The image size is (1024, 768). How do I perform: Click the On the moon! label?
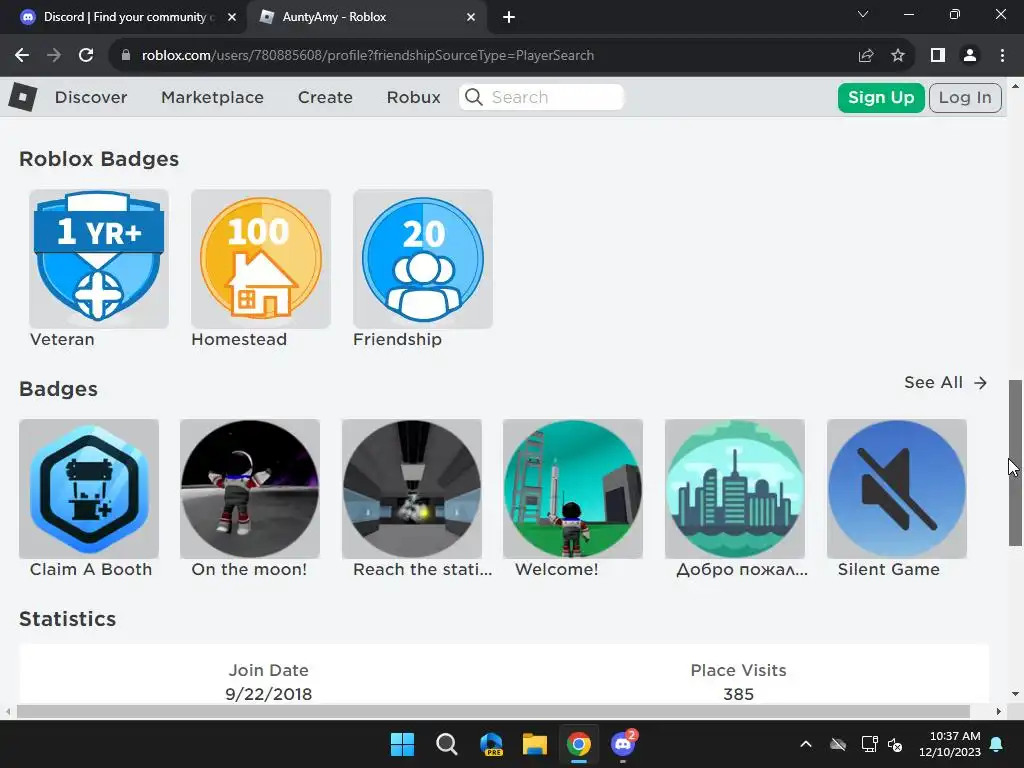pos(249,569)
